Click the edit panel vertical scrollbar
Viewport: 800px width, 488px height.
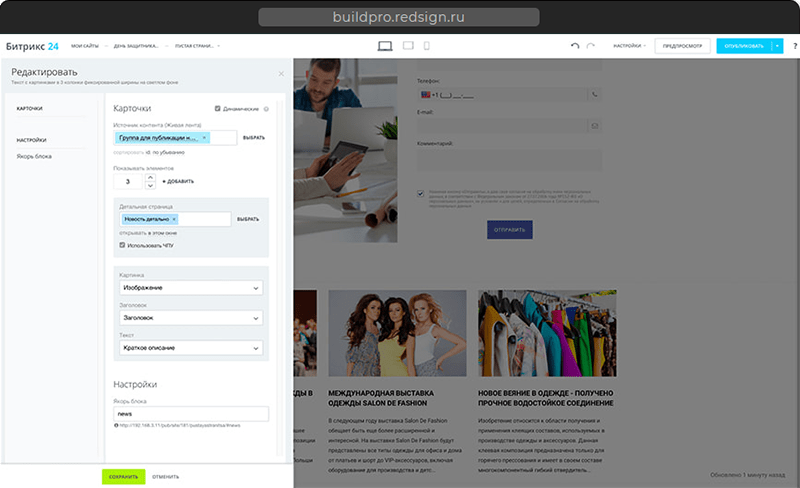pyautogui.click(x=280, y=276)
